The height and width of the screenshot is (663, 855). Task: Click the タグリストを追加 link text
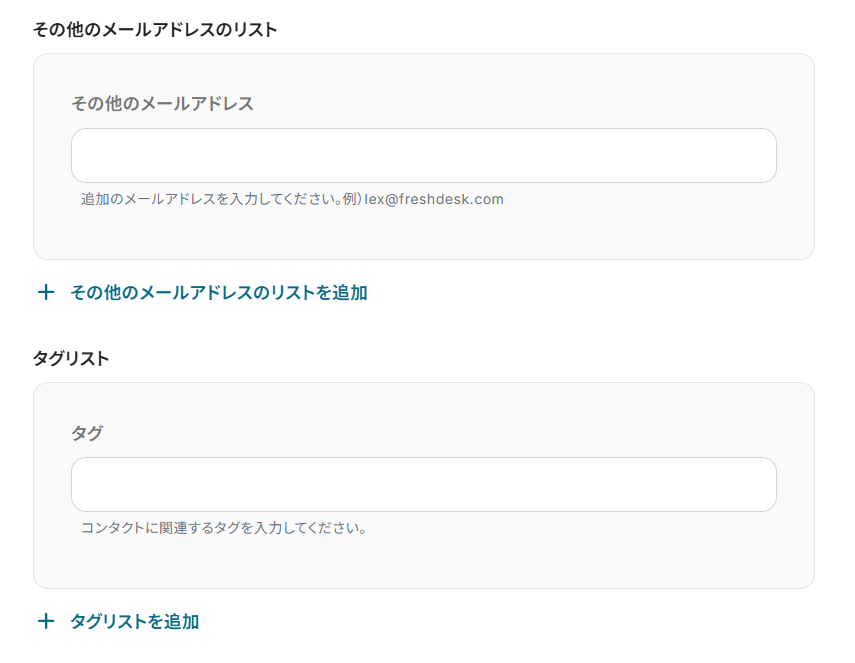(x=135, y=622)
